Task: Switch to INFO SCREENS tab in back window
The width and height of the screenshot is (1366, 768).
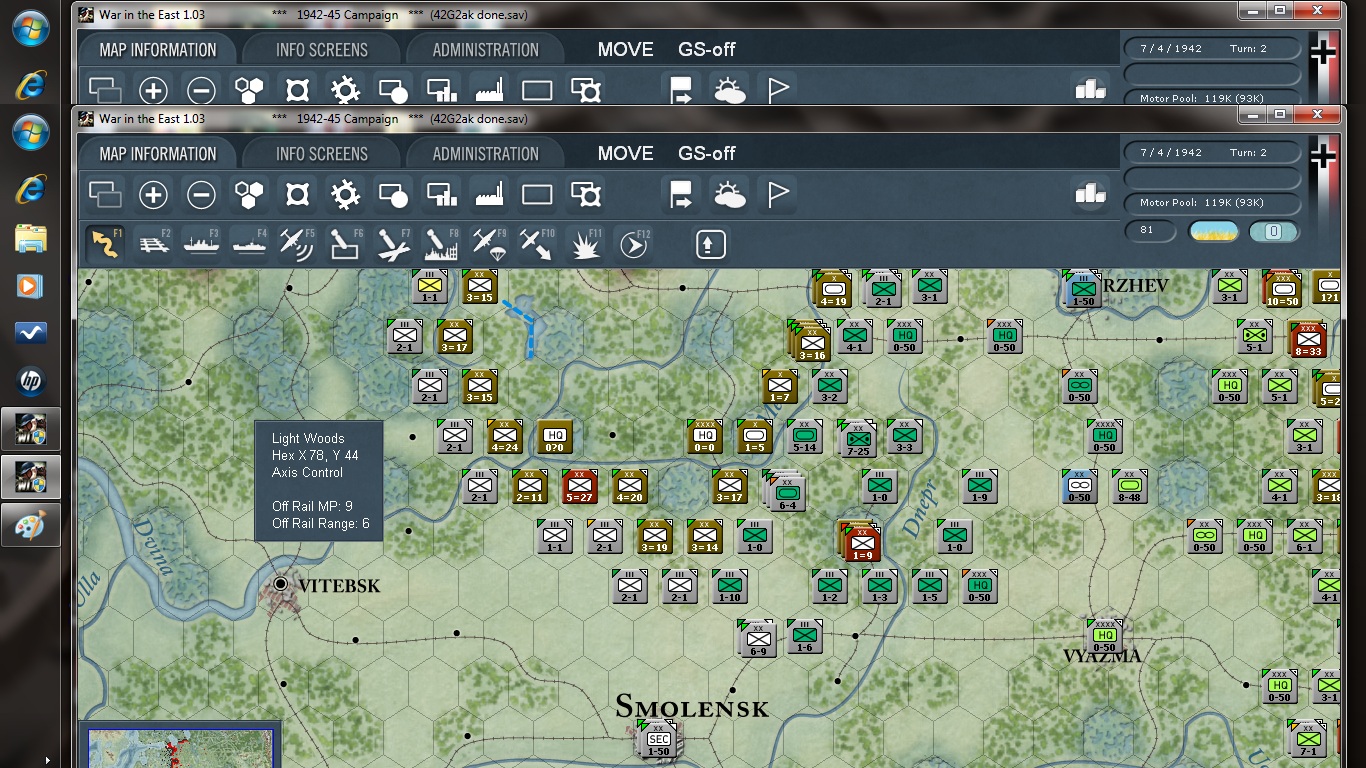Action: click(x=322, y=50)
